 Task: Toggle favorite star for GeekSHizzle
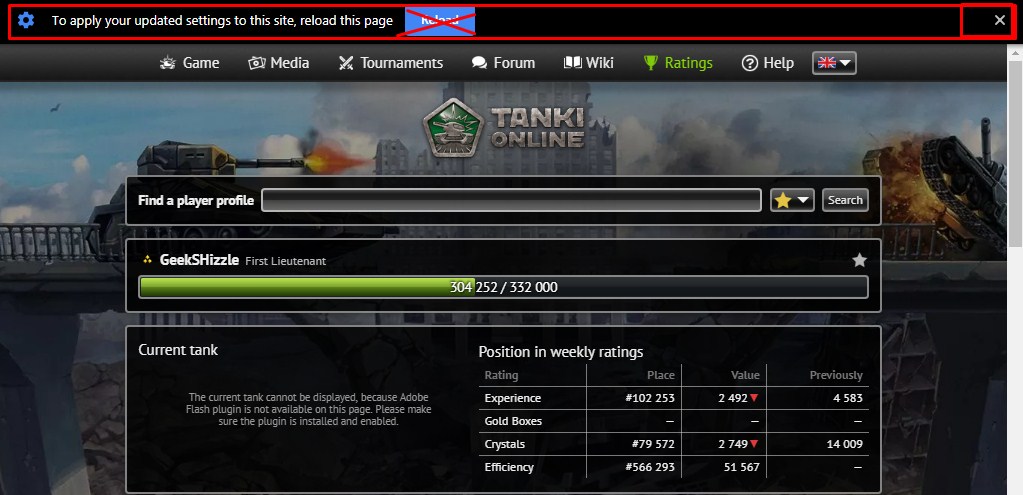(859, 260)
